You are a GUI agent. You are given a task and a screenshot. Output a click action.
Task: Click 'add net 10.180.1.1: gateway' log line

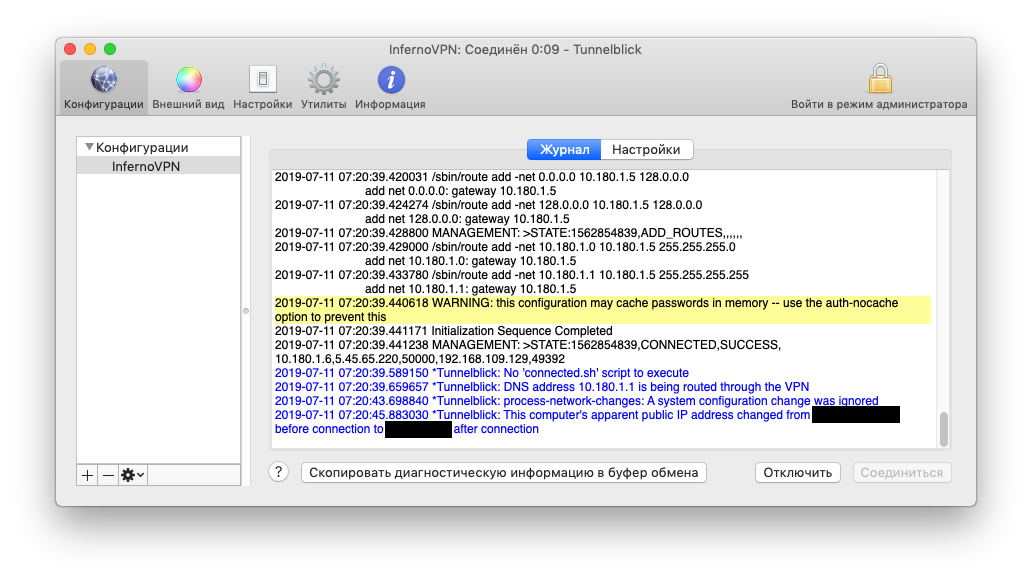[x=471, y=288]
